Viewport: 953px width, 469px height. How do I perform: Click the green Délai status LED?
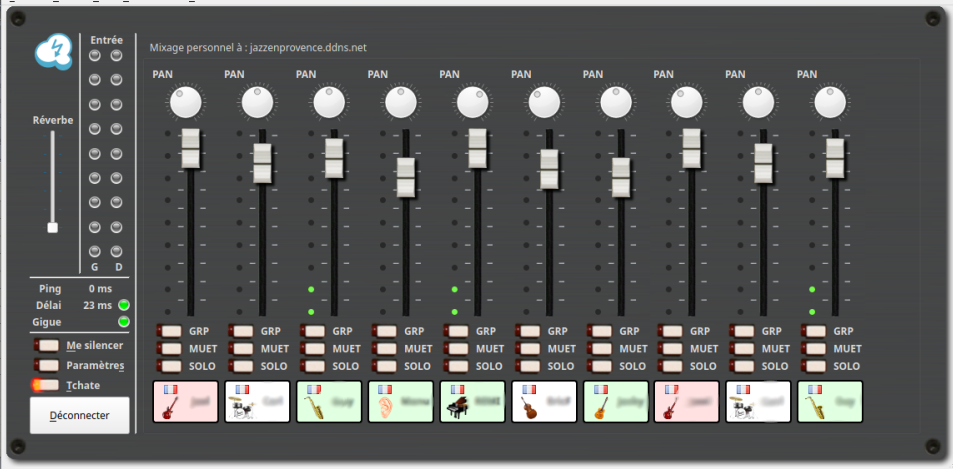point(124,305)
